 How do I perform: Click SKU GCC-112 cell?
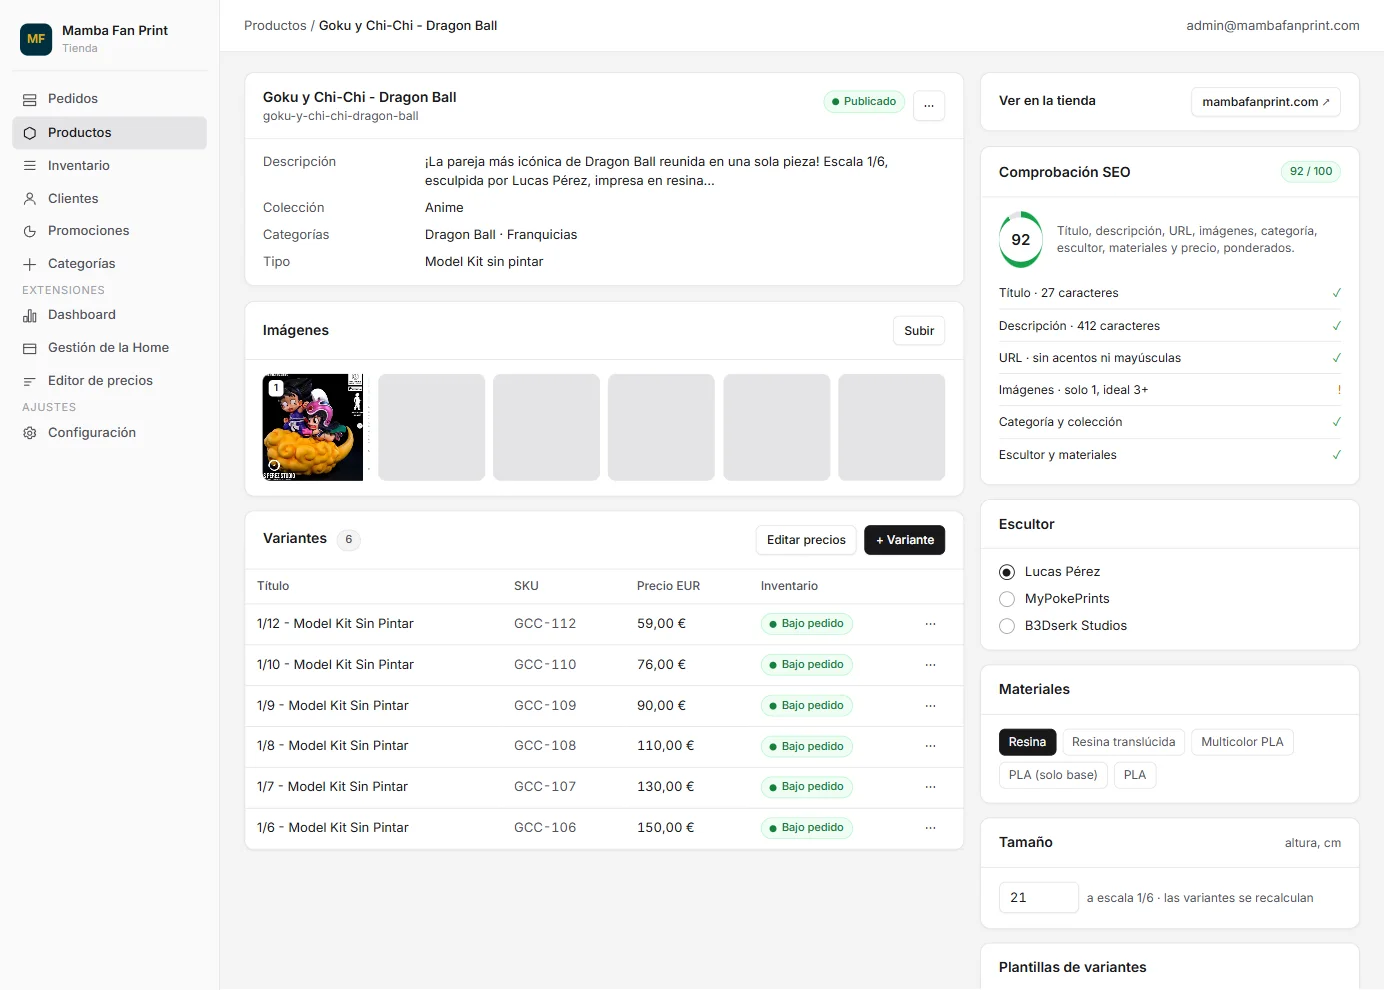click(545, 624)
